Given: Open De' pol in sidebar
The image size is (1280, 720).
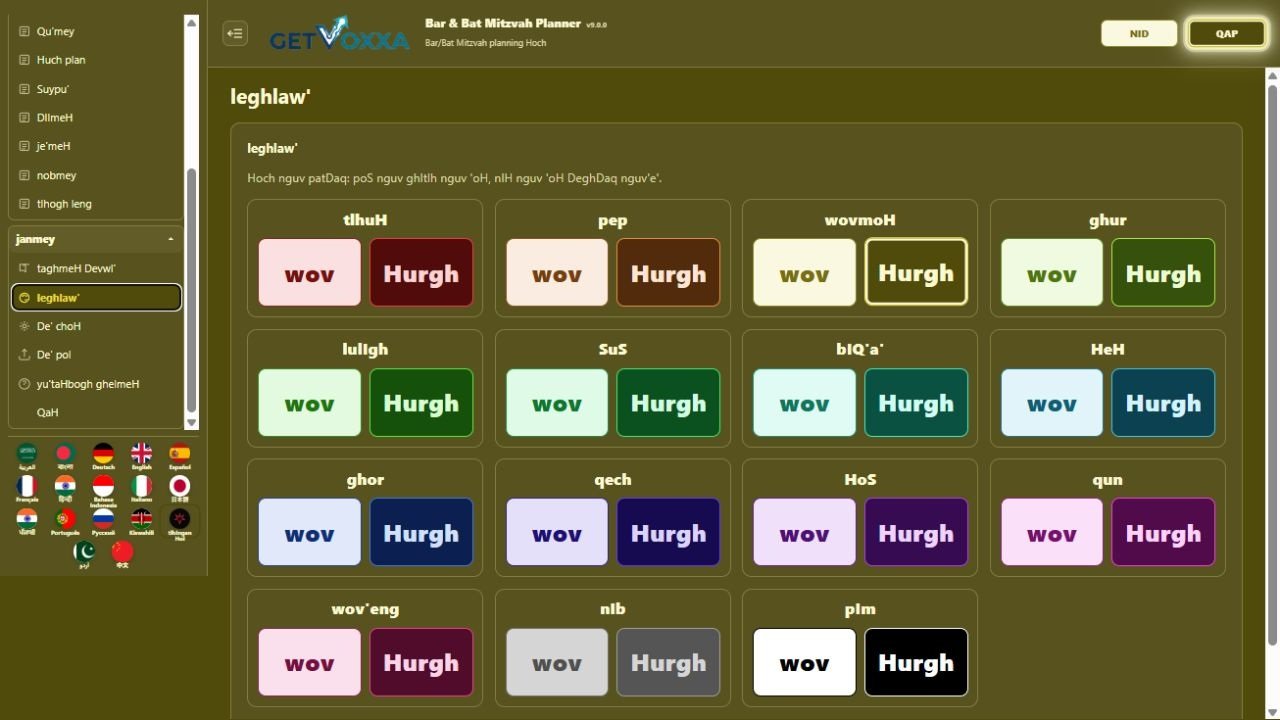Looking at the screenshot, I should coord(96,355).
